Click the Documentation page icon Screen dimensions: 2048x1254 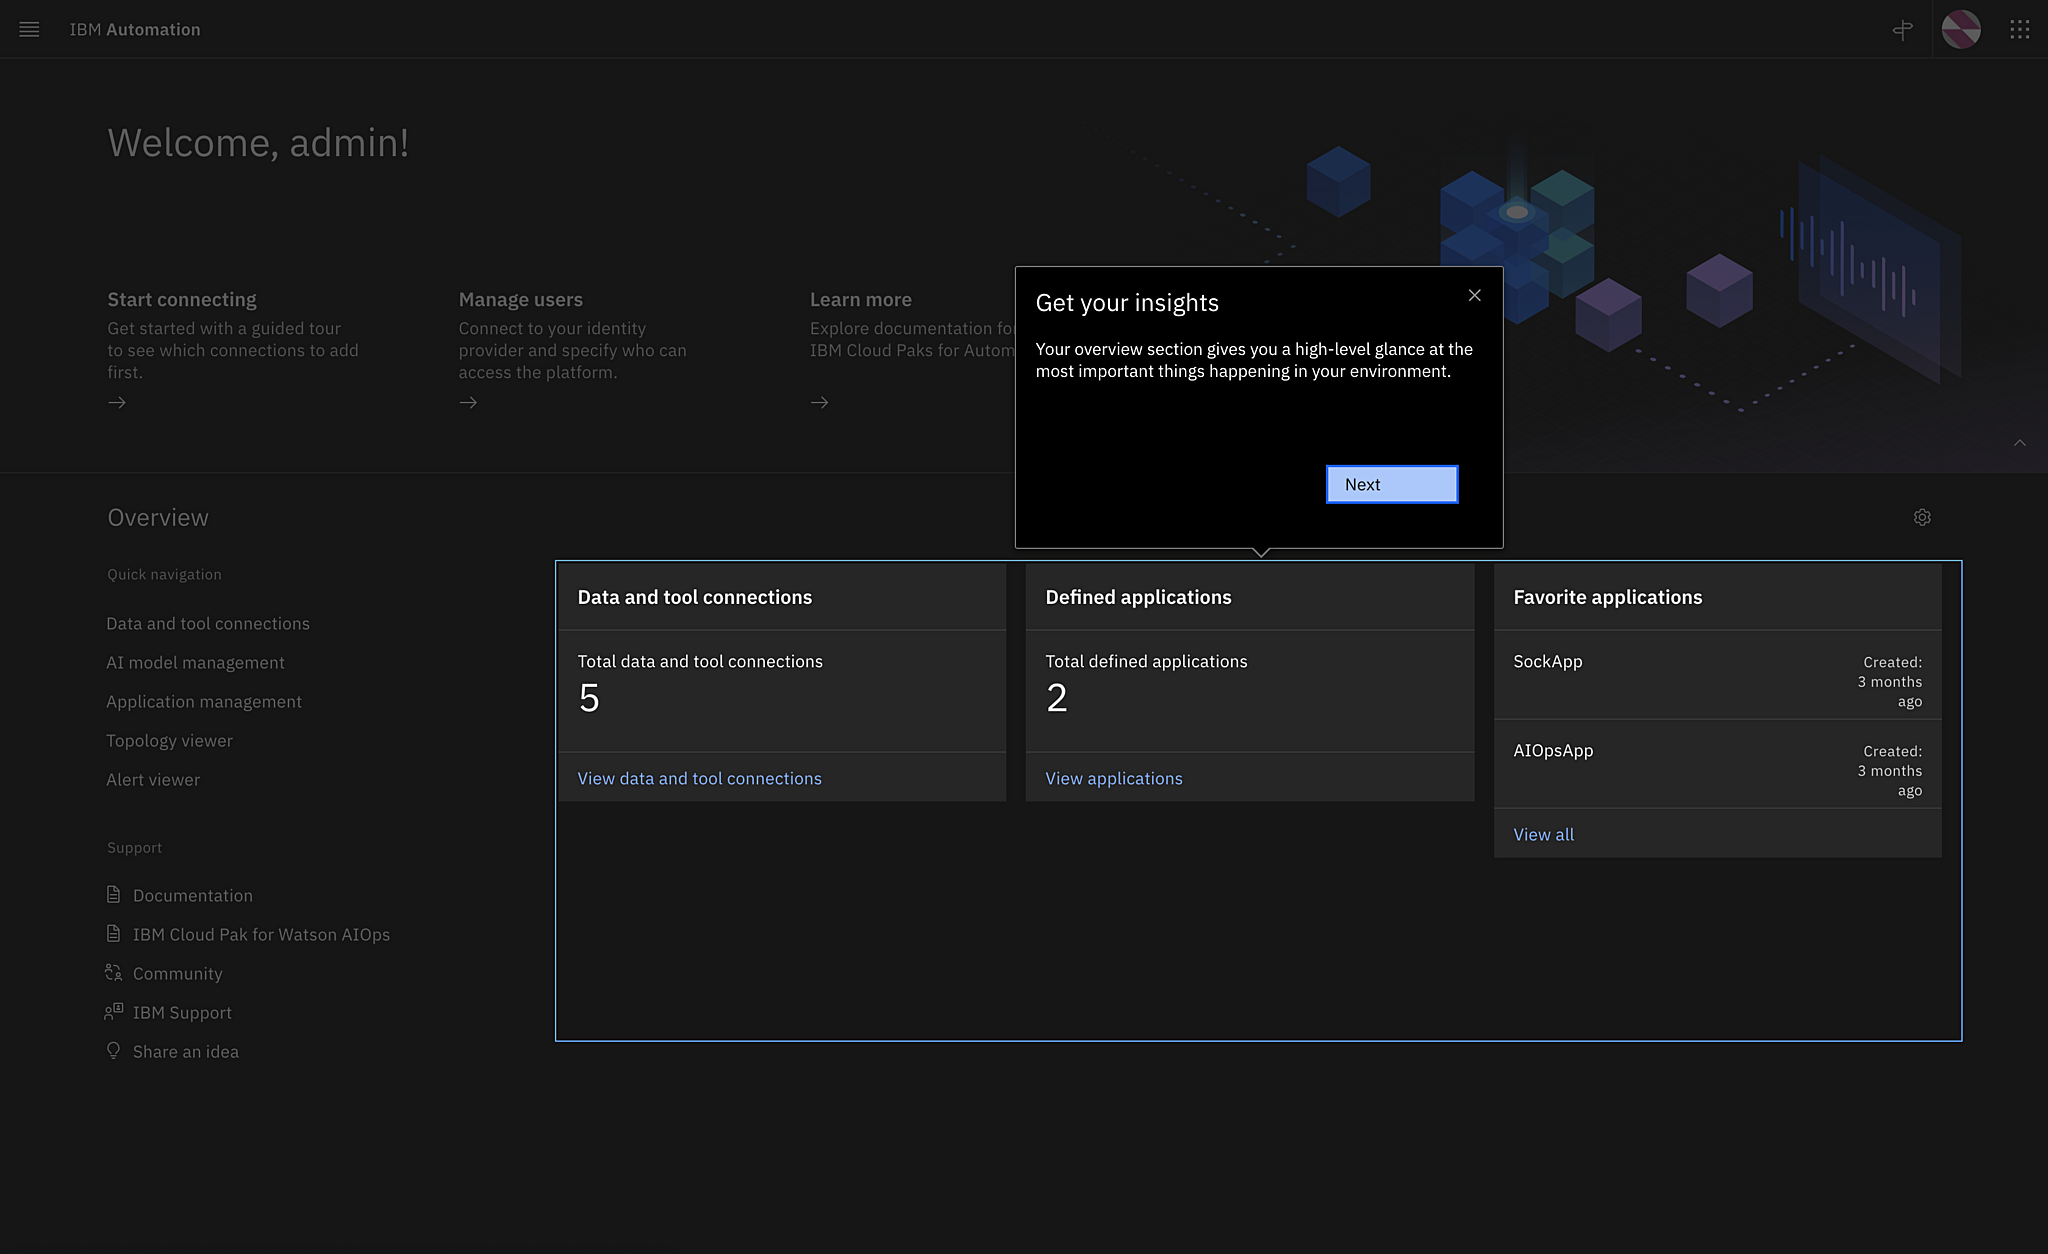(113, 894)
